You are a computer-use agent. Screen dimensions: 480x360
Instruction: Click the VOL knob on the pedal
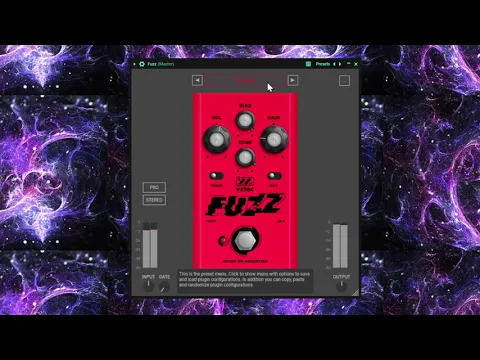217,139
